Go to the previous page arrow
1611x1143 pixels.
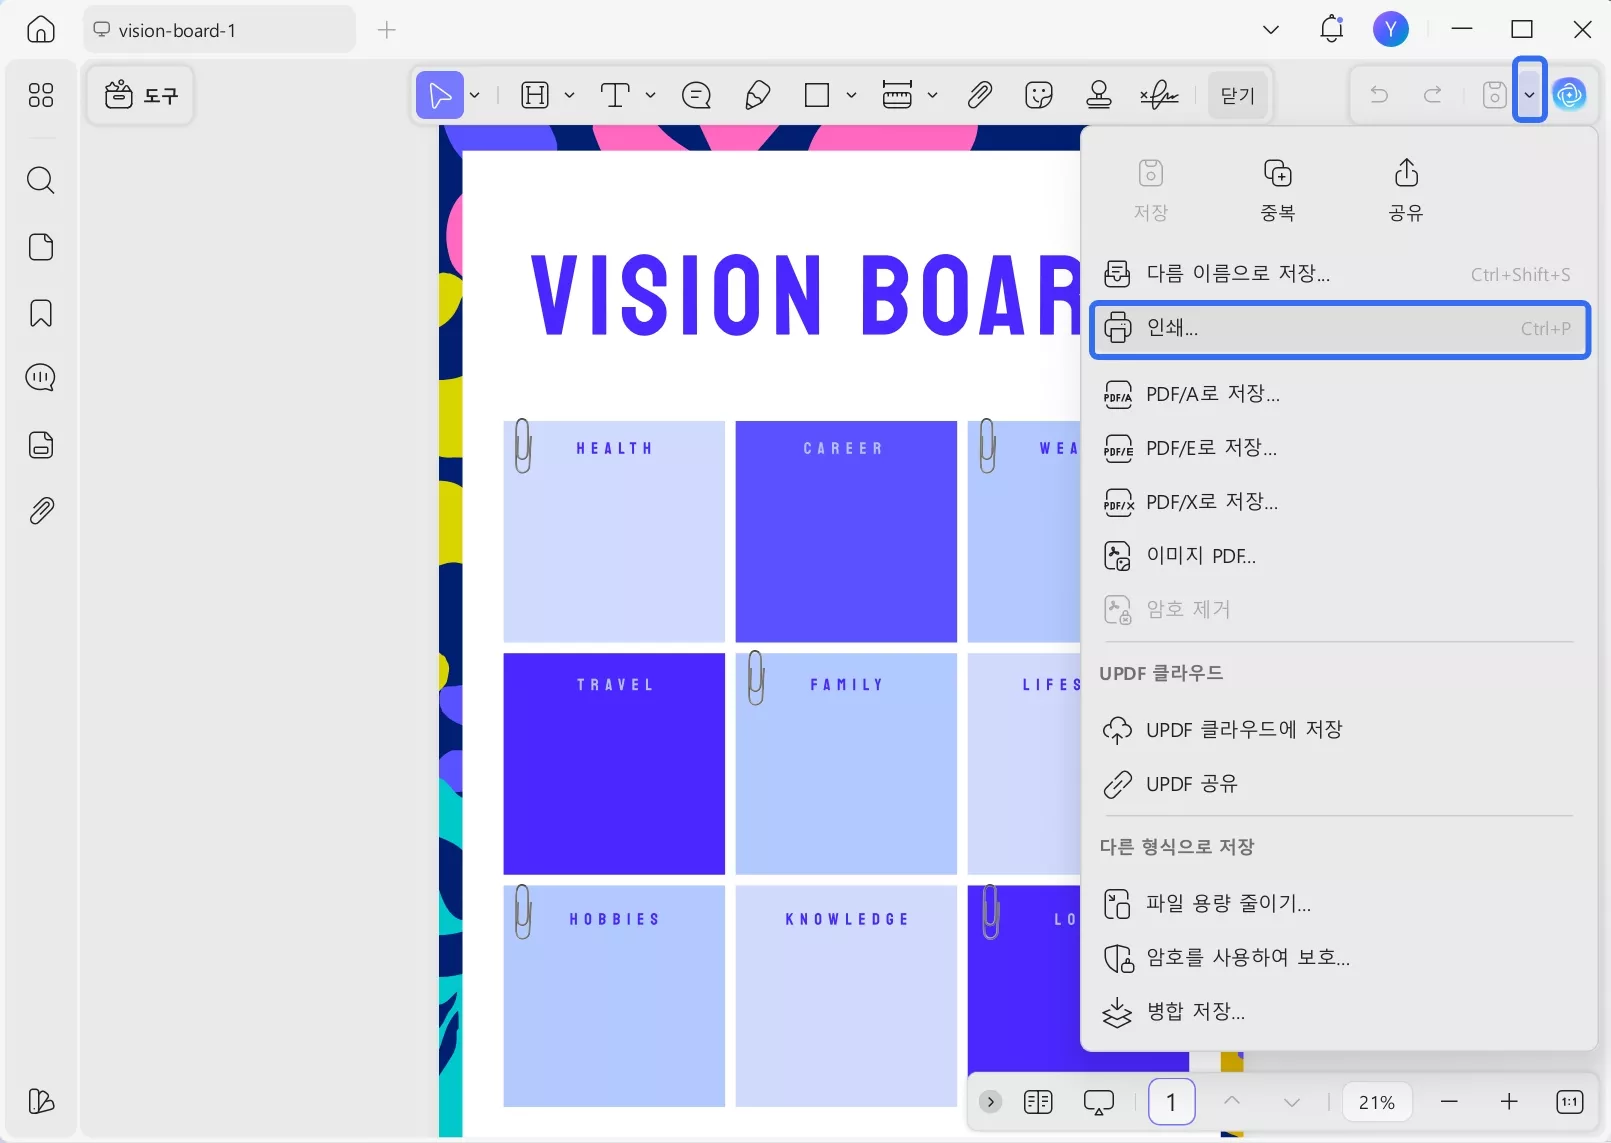pyautogui.click(x=1232, y=1102)
